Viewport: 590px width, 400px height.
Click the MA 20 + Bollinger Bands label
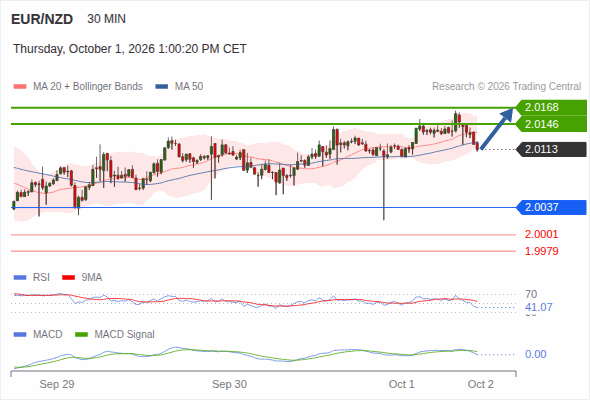point(88,87)
